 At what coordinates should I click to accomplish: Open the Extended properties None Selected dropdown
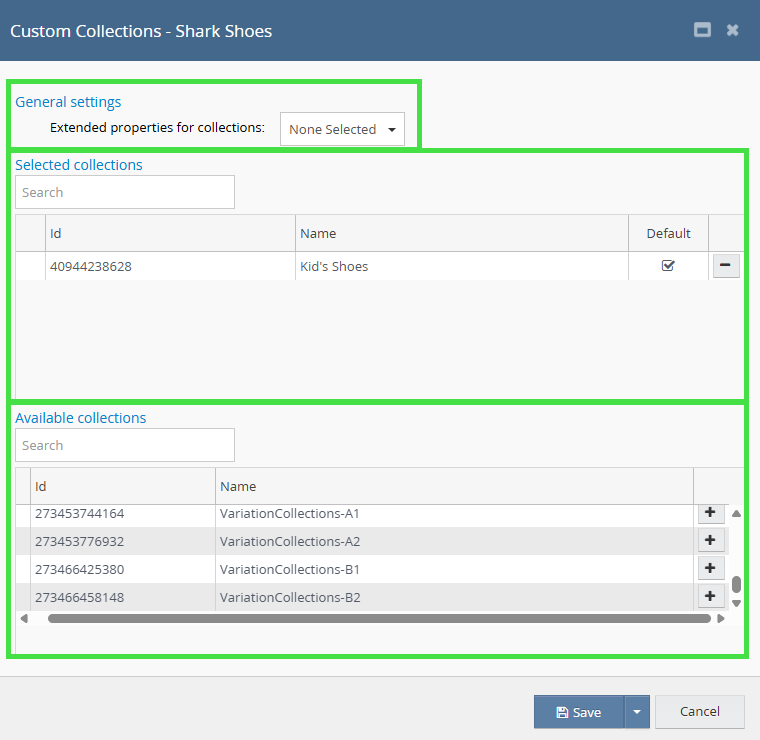pos(342,129)
